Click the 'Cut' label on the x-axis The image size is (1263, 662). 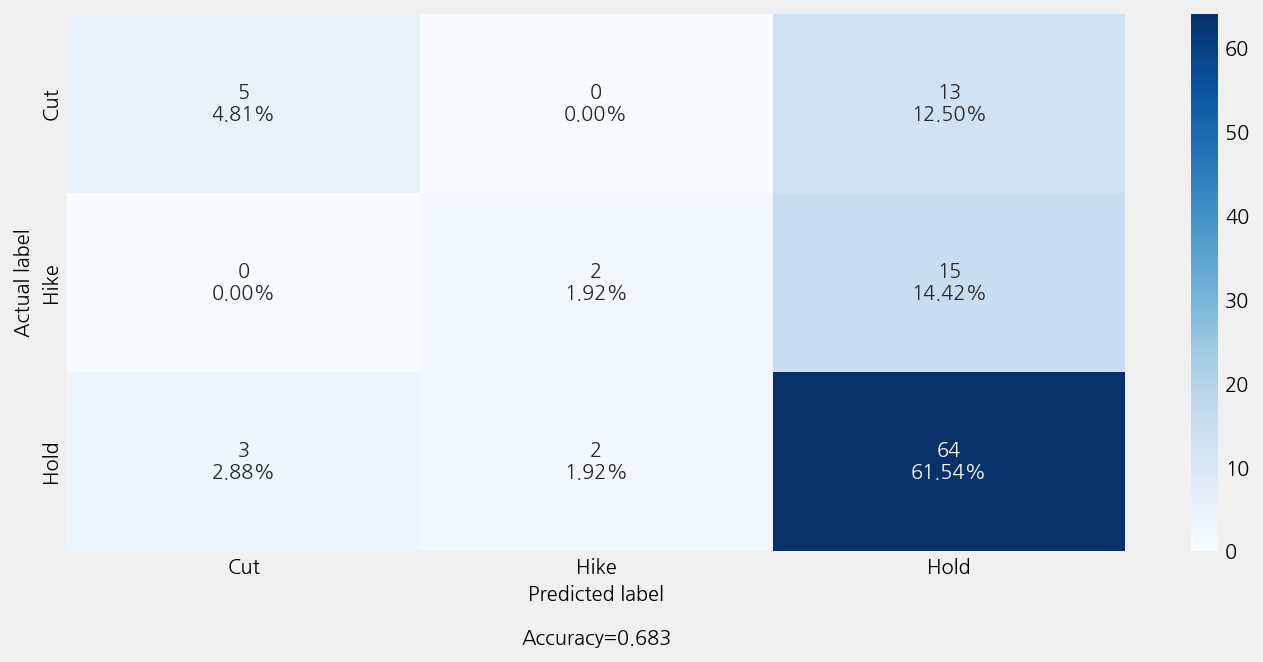244,567
